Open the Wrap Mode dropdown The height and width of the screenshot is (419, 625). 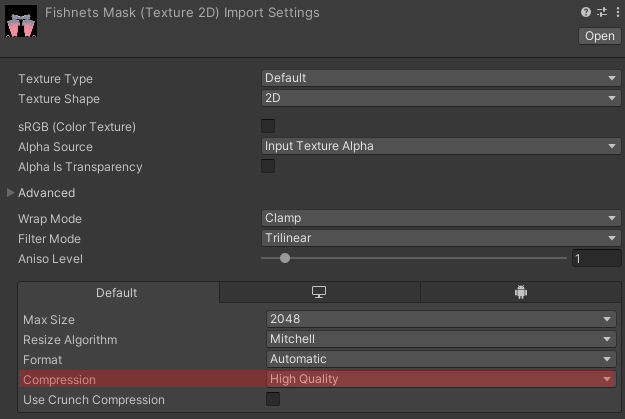(440, 218)
